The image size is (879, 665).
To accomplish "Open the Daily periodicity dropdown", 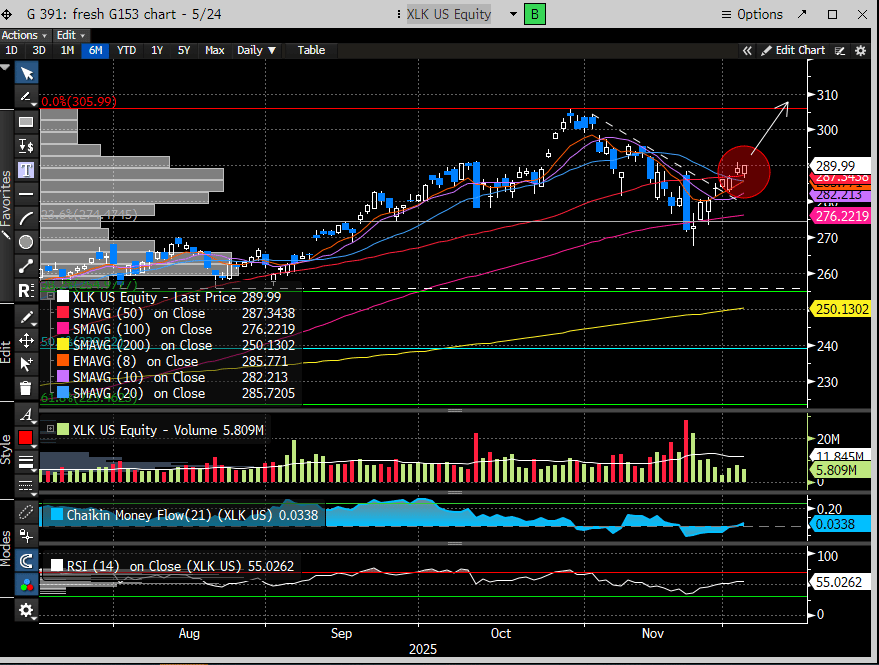I will click(x=256, y=50).
